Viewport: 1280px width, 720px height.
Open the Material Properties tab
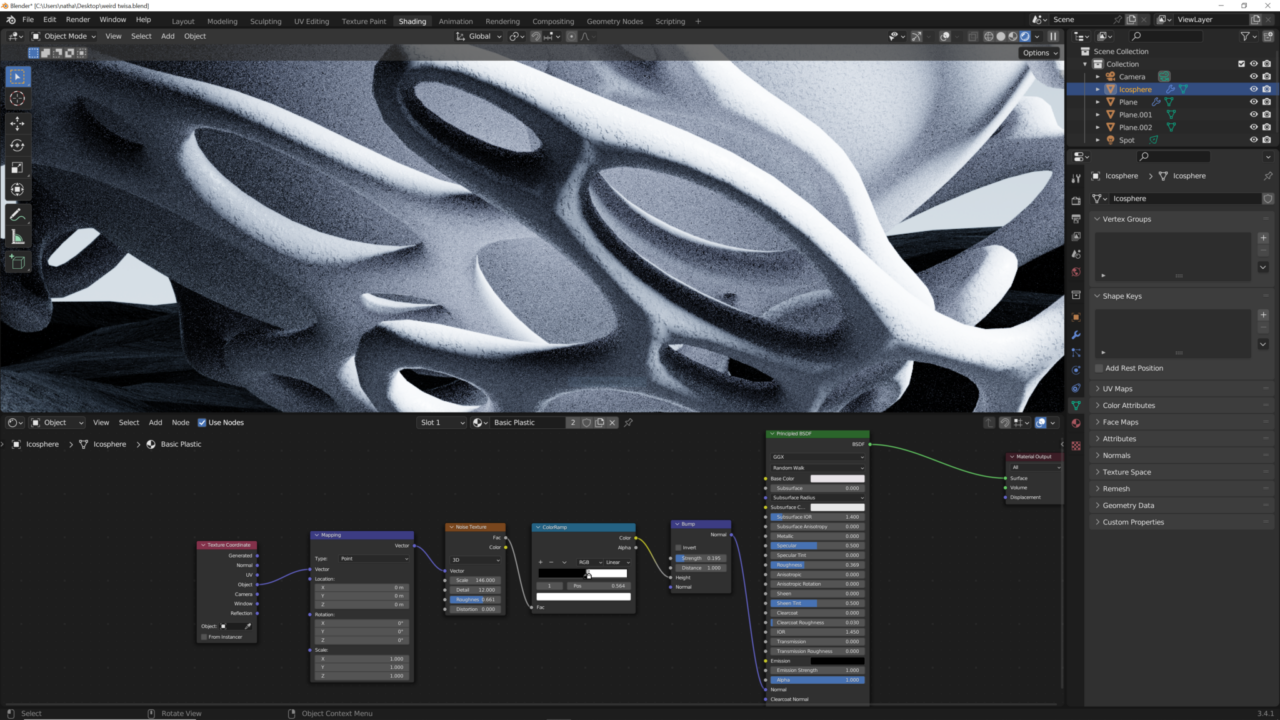[1076, 420]
